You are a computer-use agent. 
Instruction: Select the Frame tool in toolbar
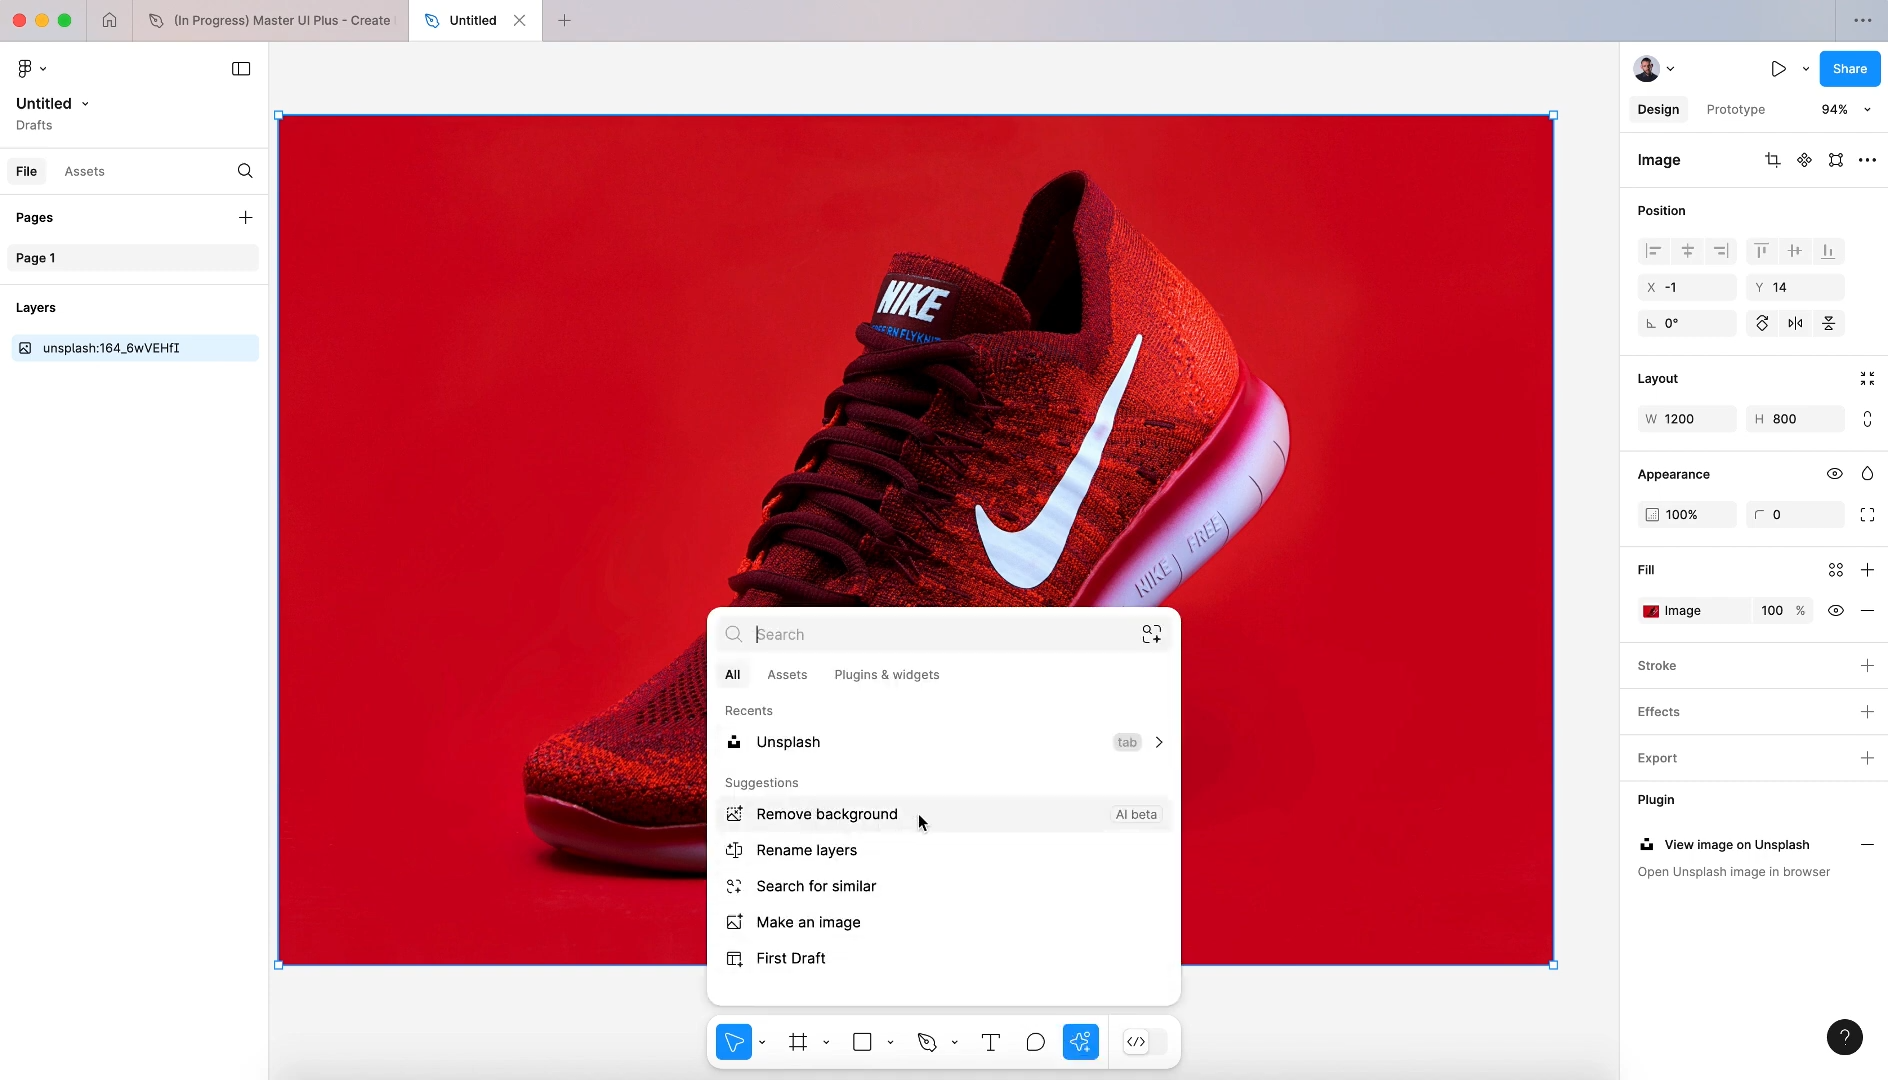[798, 1042]
